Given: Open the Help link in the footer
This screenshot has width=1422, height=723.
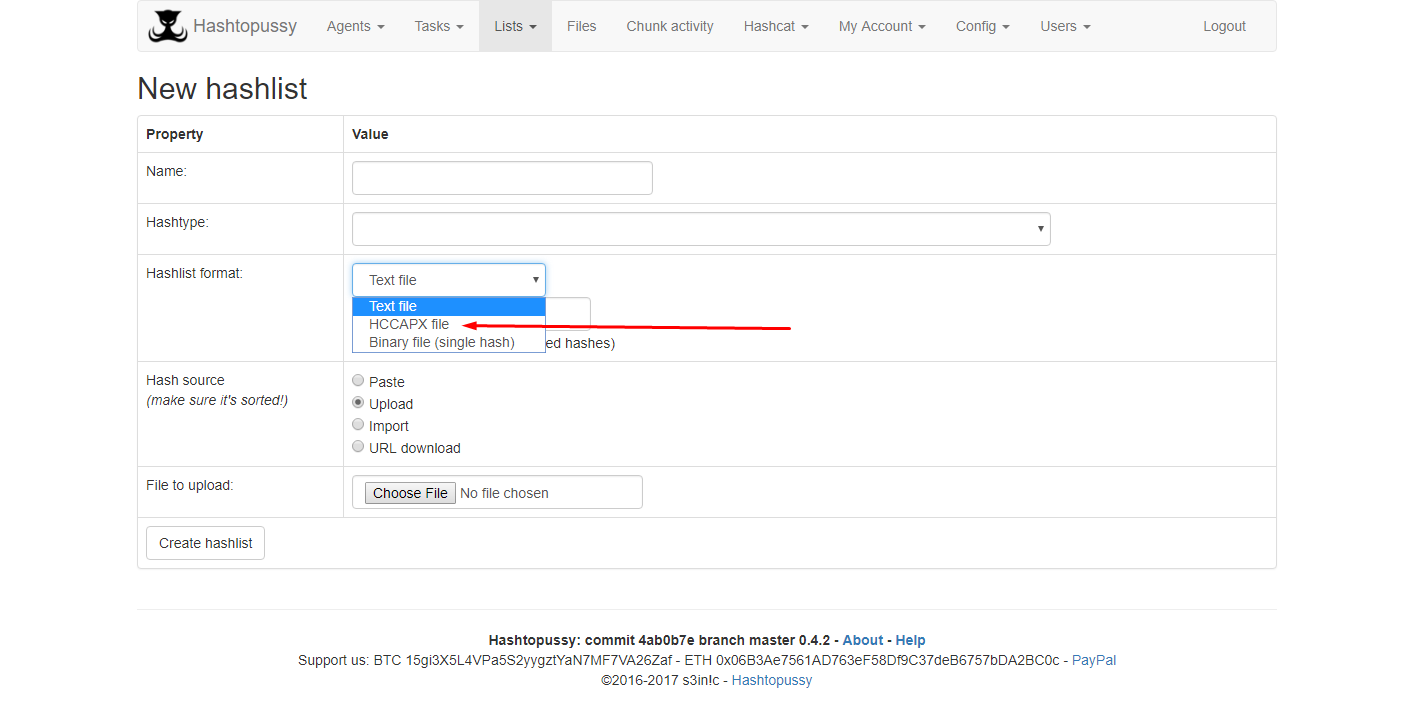Looking at the screenshot, I should pos(910,640).
